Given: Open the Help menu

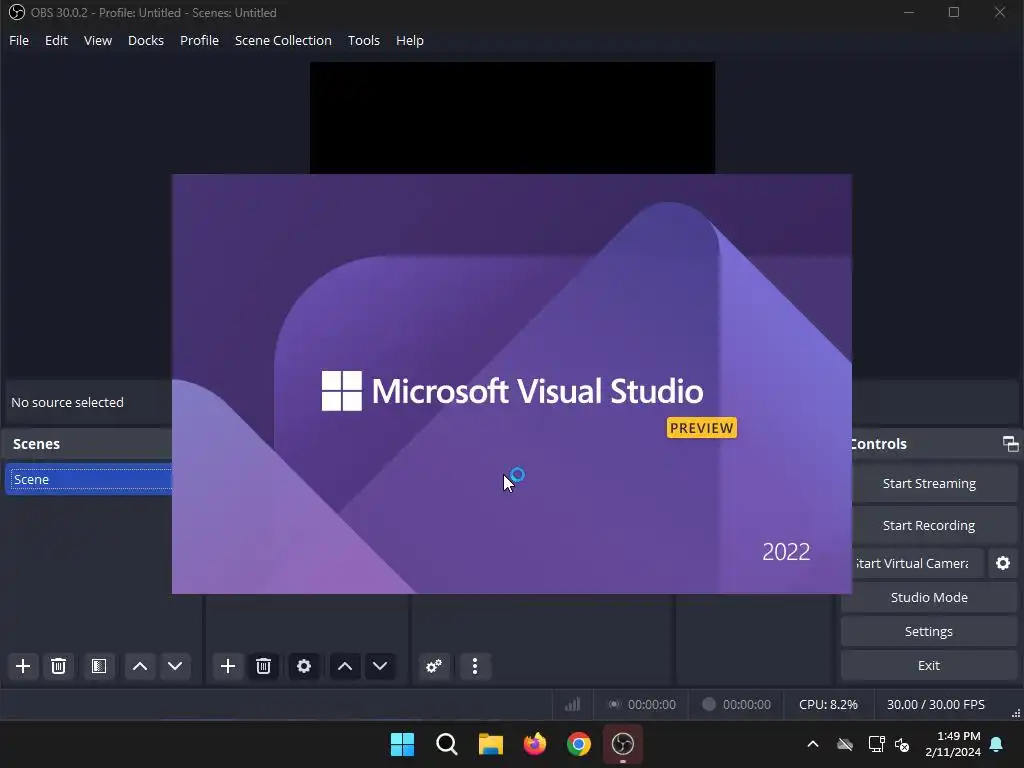Looking at the screenshot, I should point(409,40).
